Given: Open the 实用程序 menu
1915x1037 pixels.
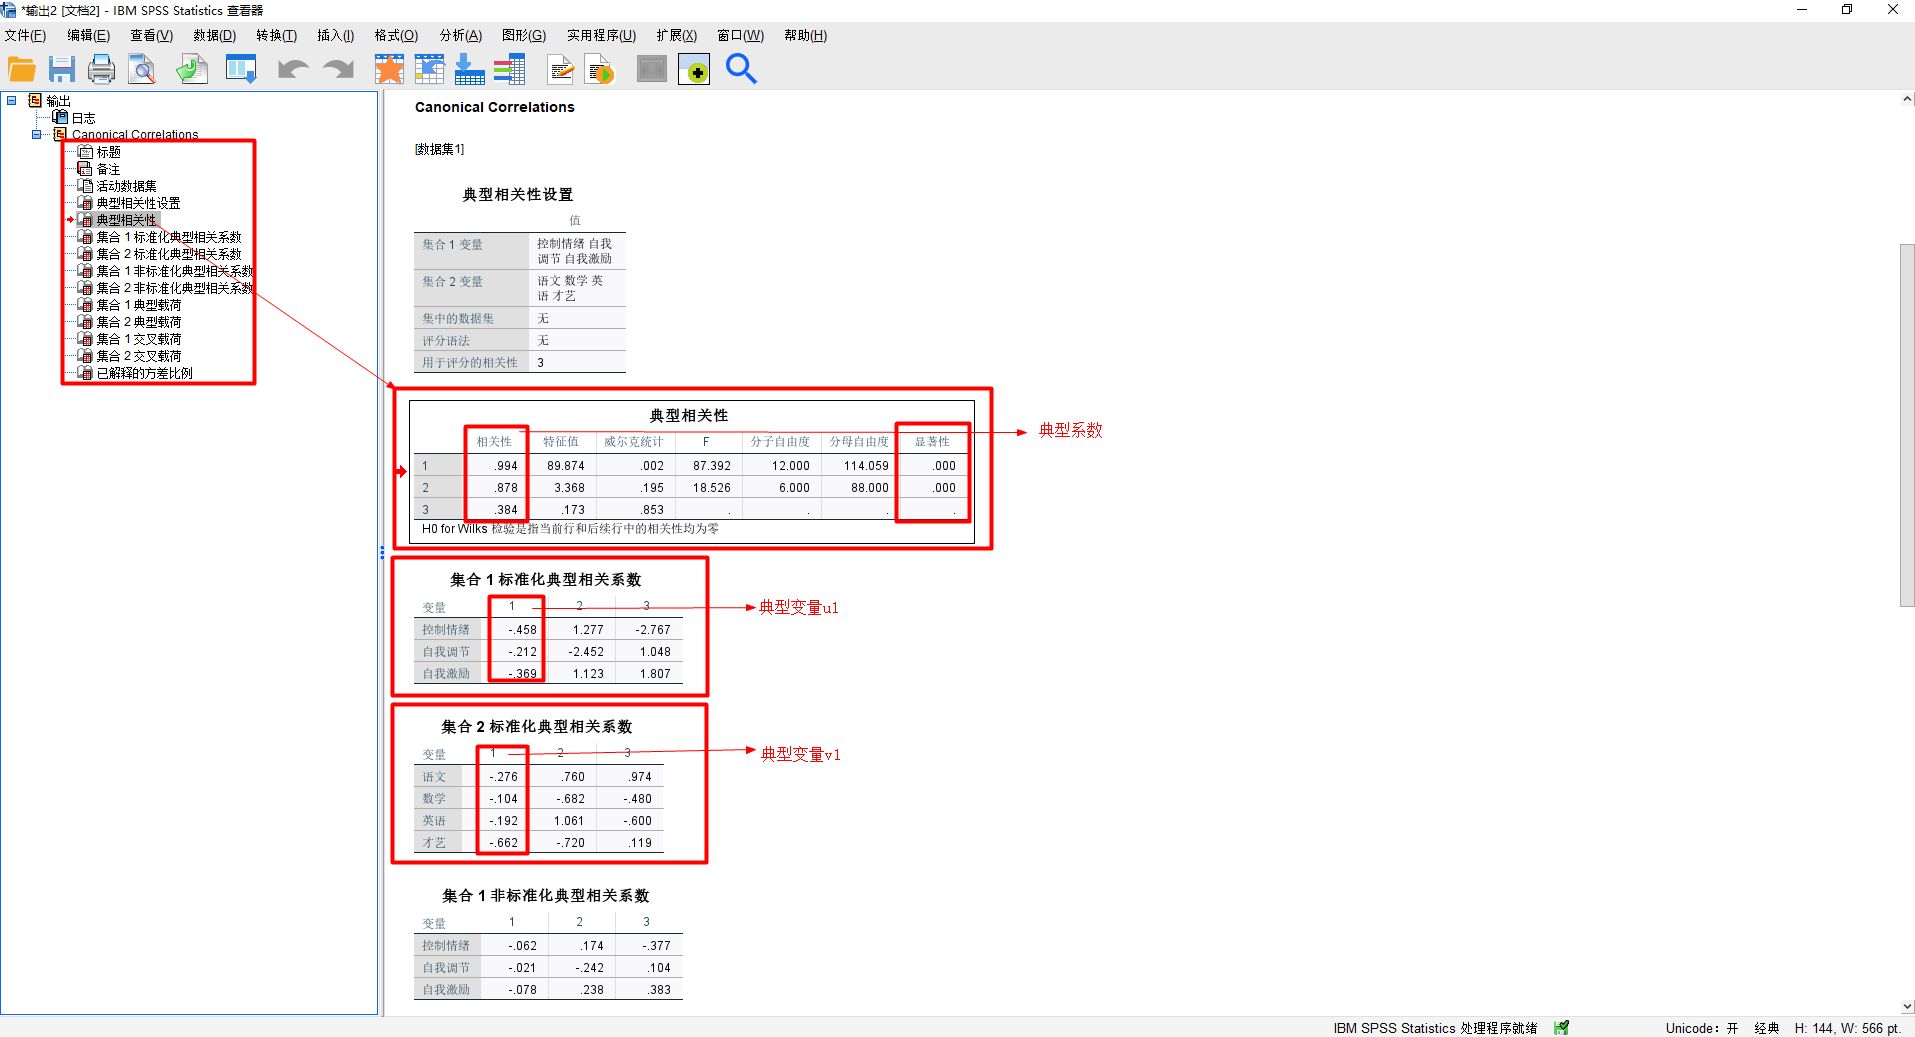Looking at the screenshot, I should pyautogui.click(x=601, y=35).
